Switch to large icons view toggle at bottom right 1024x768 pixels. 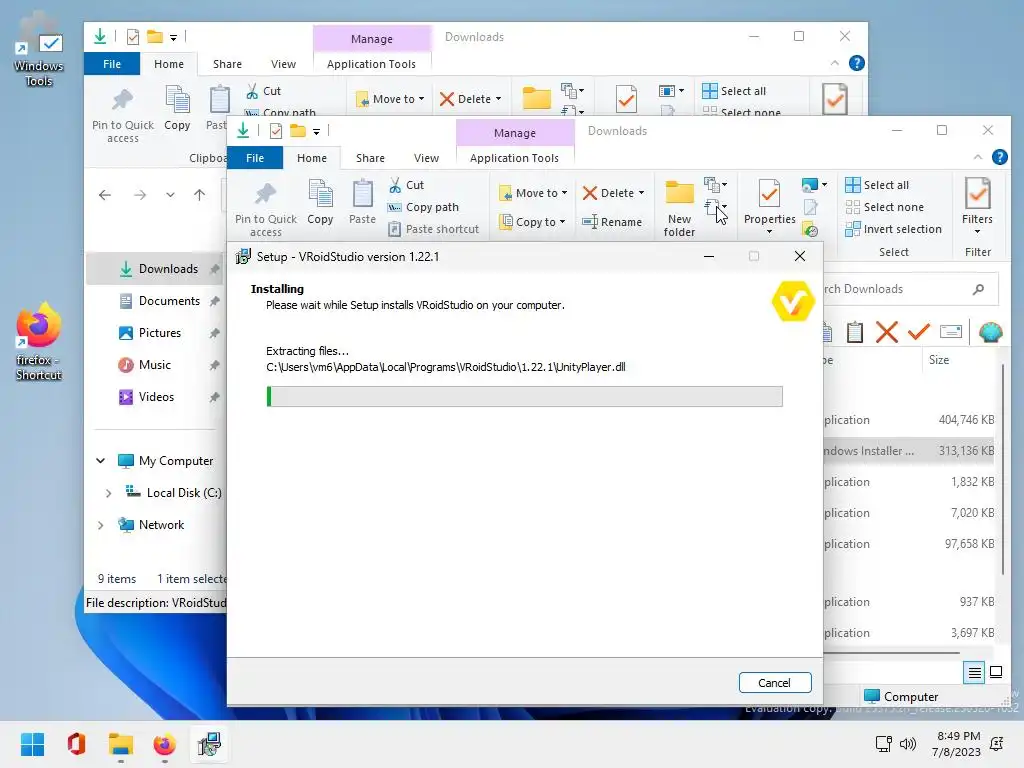pos(996,672)
